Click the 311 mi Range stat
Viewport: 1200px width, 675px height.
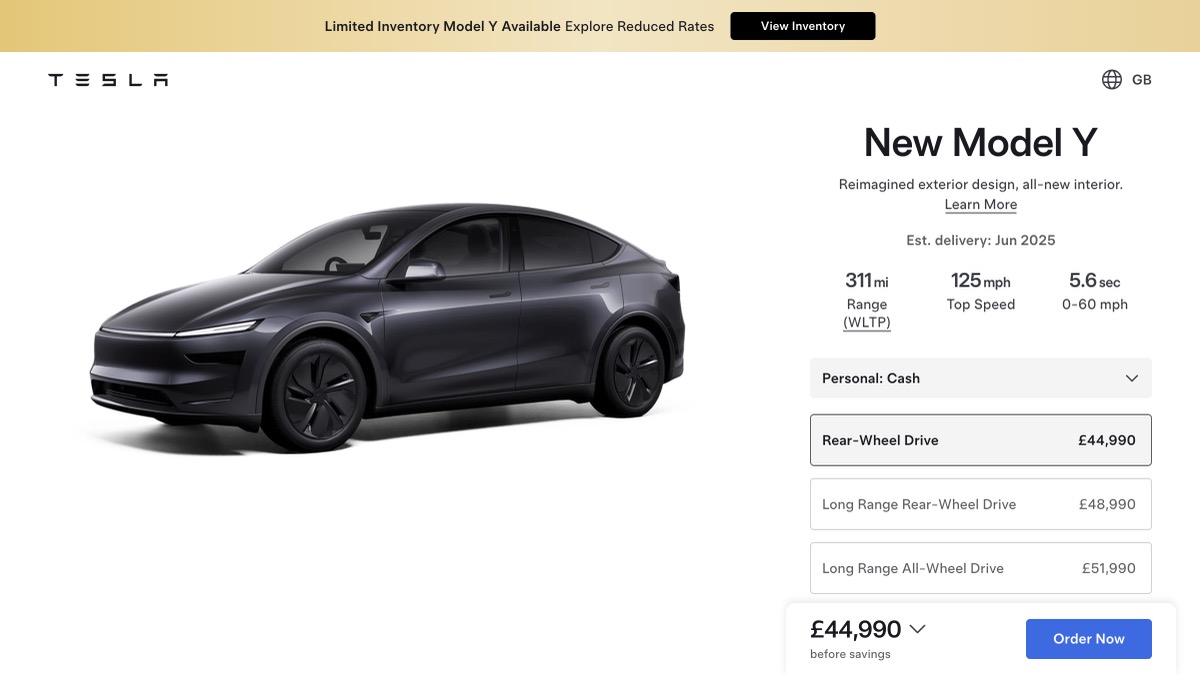[867, 300]
